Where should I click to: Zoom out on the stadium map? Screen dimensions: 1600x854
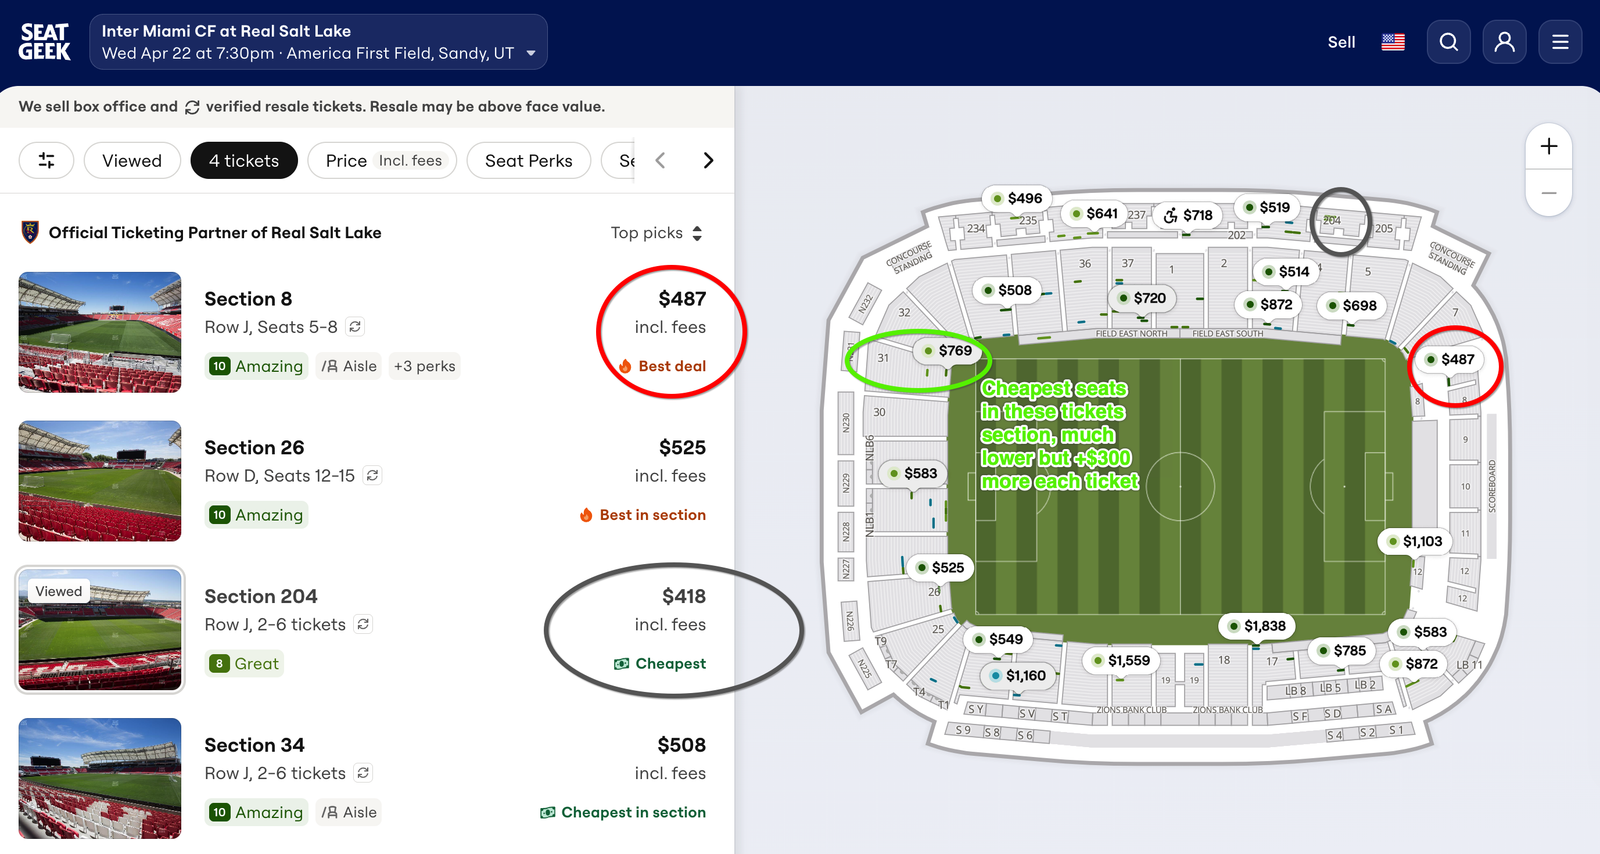(x=1548, y=193)
